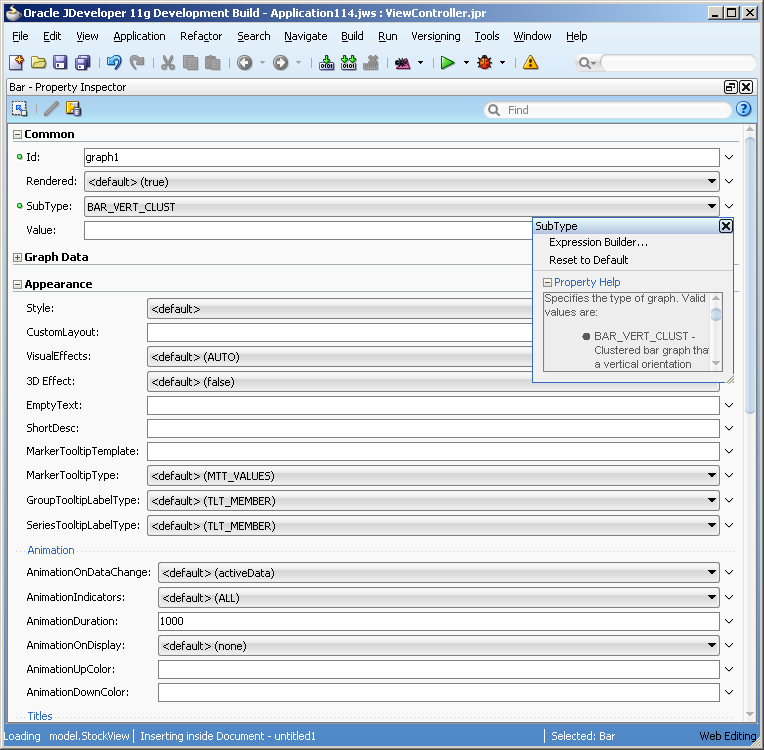
Task: Choose Expression Builder in SubType popup
Action: 598,242
